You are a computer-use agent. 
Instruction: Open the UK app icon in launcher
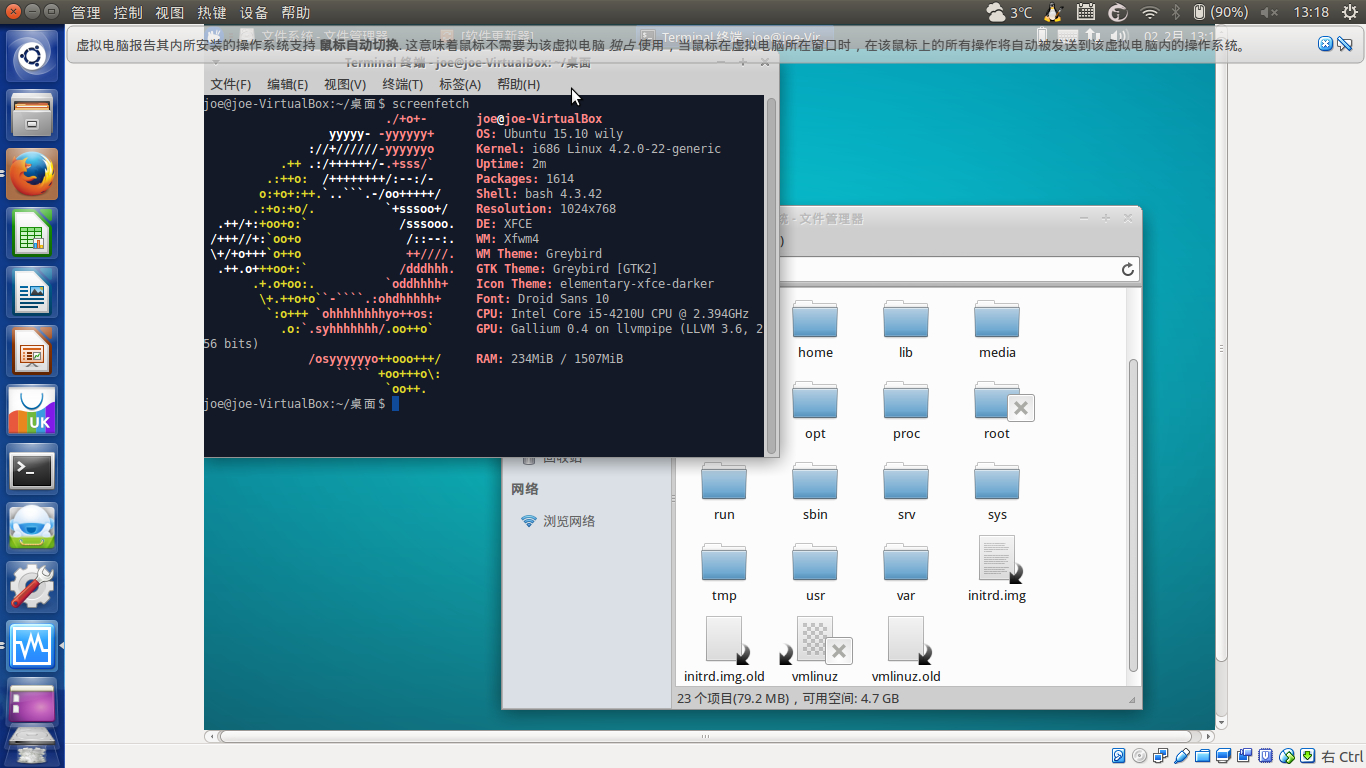coord(33,410)
